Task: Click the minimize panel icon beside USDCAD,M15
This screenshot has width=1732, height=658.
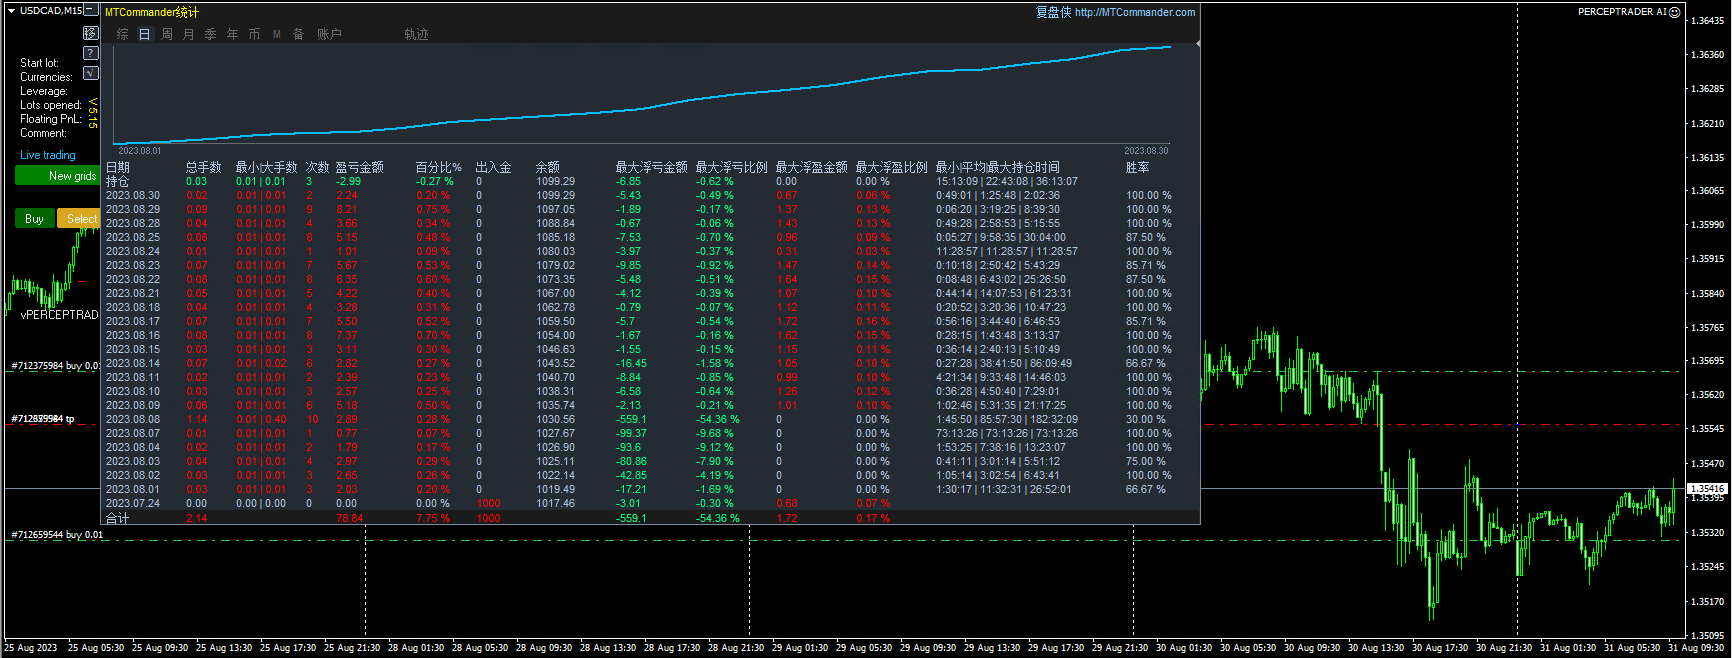Action: 91,11
